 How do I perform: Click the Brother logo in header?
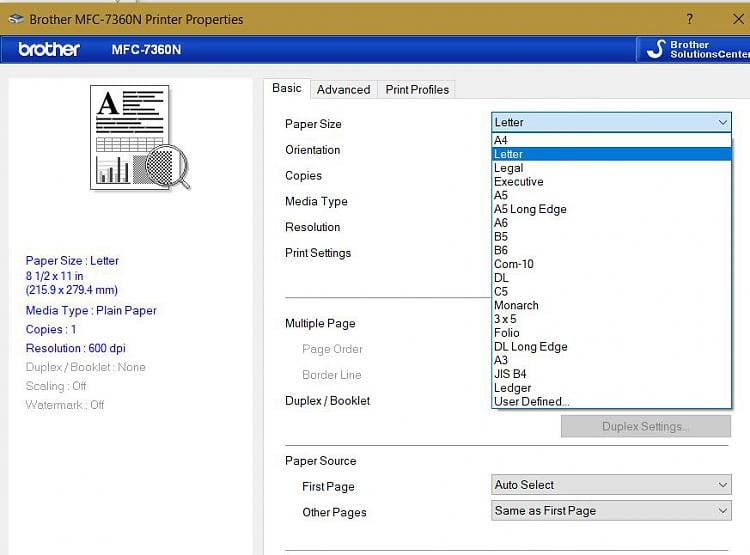(48, 49)
